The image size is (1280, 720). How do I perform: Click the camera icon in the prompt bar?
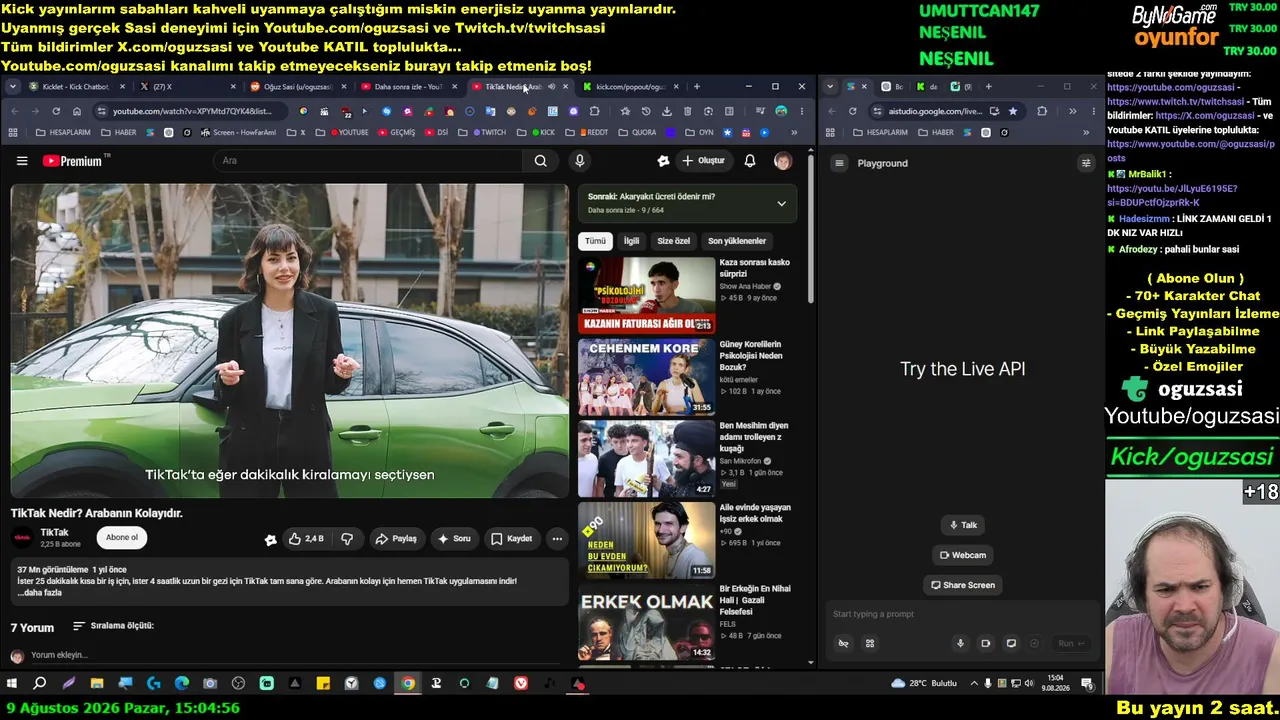click(985, 643)
